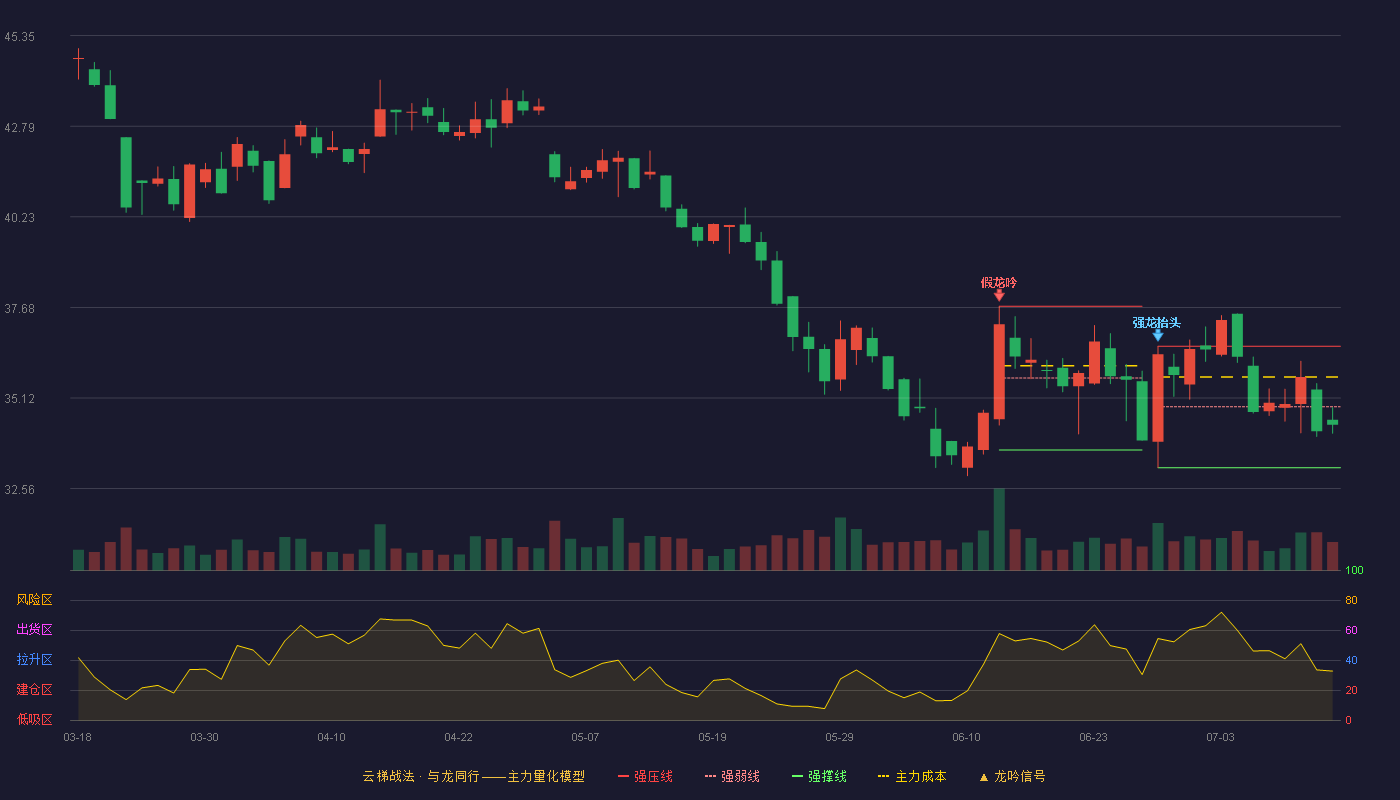Click the 32.56 price axis label
Viewport: 1400px width, 800px height.
[19, 489]
